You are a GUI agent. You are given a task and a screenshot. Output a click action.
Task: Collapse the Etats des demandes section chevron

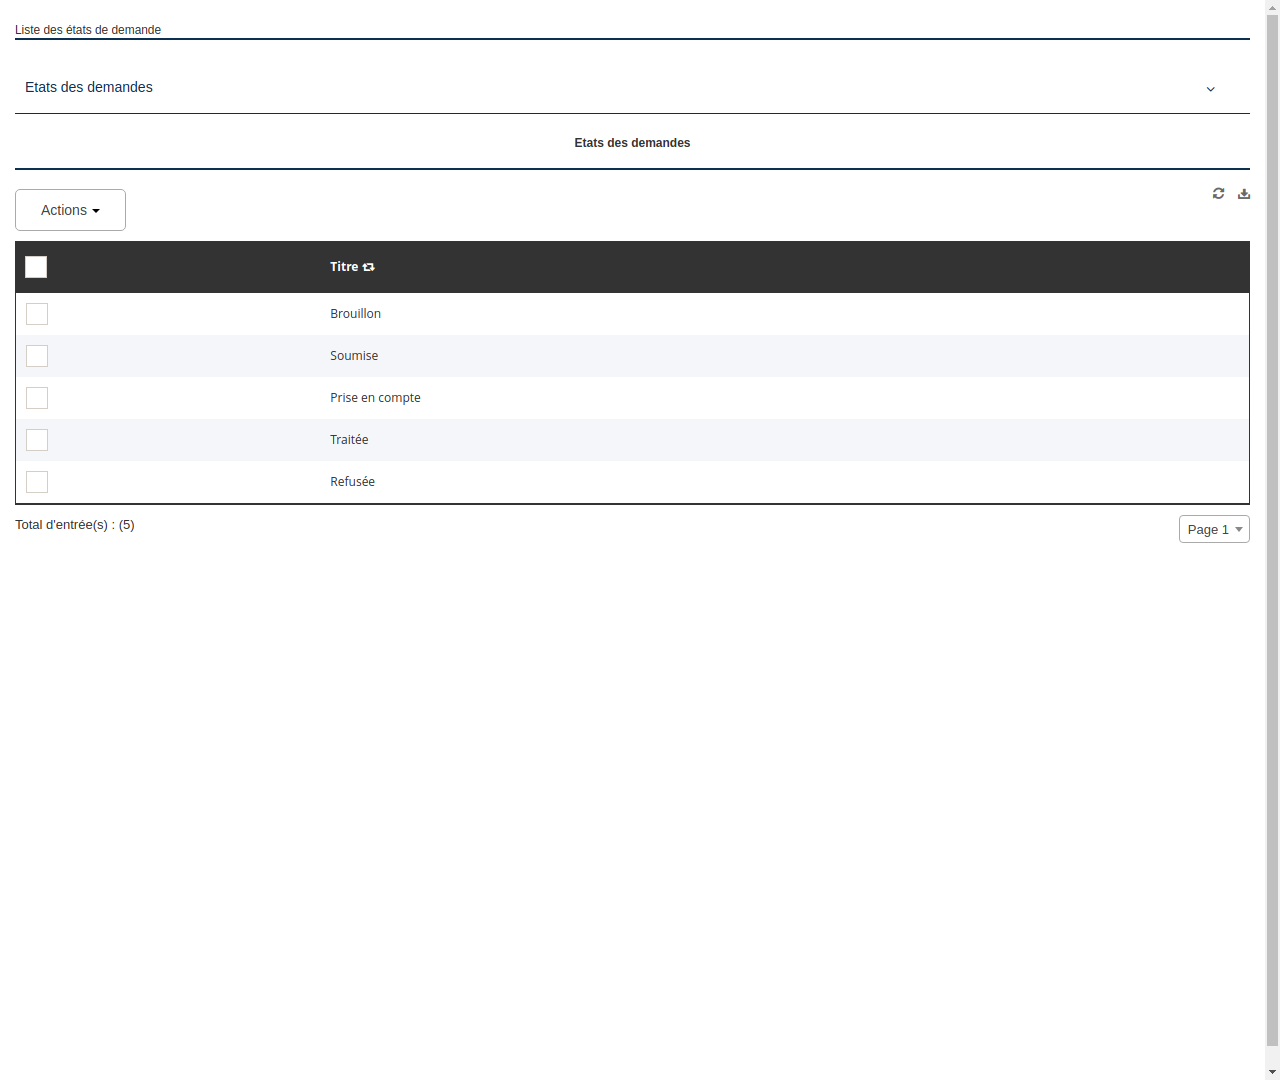pyautogui.click(x=1210, y=89)
